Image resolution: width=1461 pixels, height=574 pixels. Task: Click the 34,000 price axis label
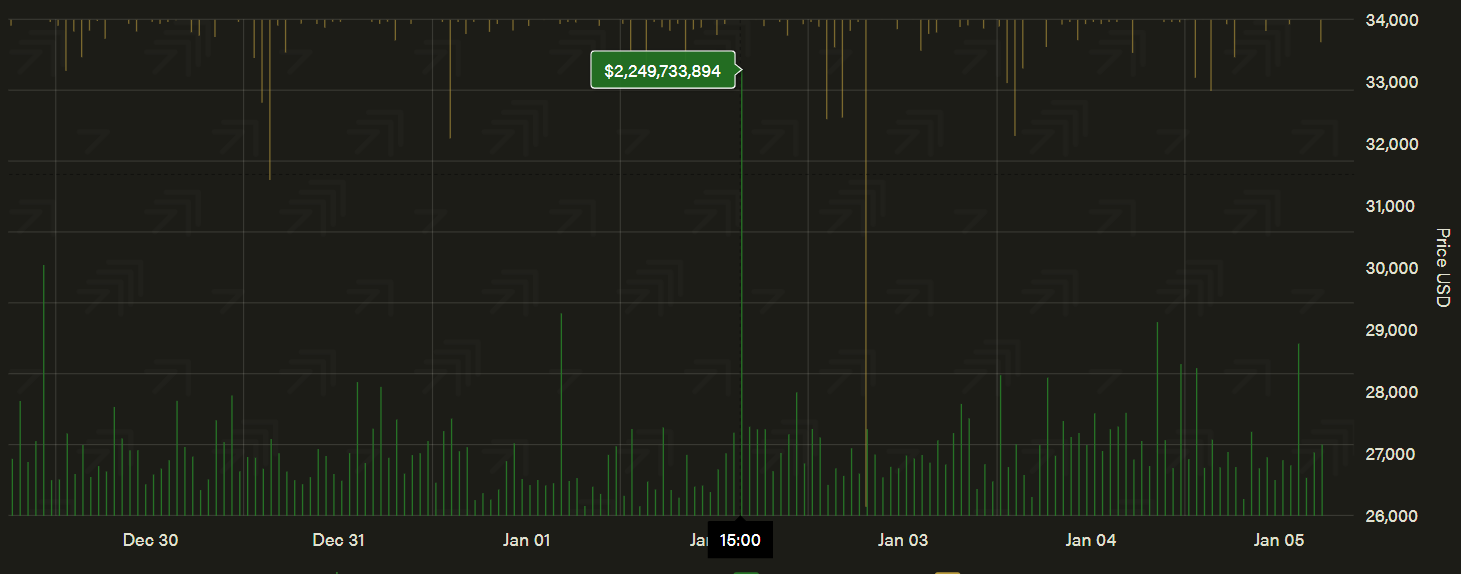tap(1391, 20)
